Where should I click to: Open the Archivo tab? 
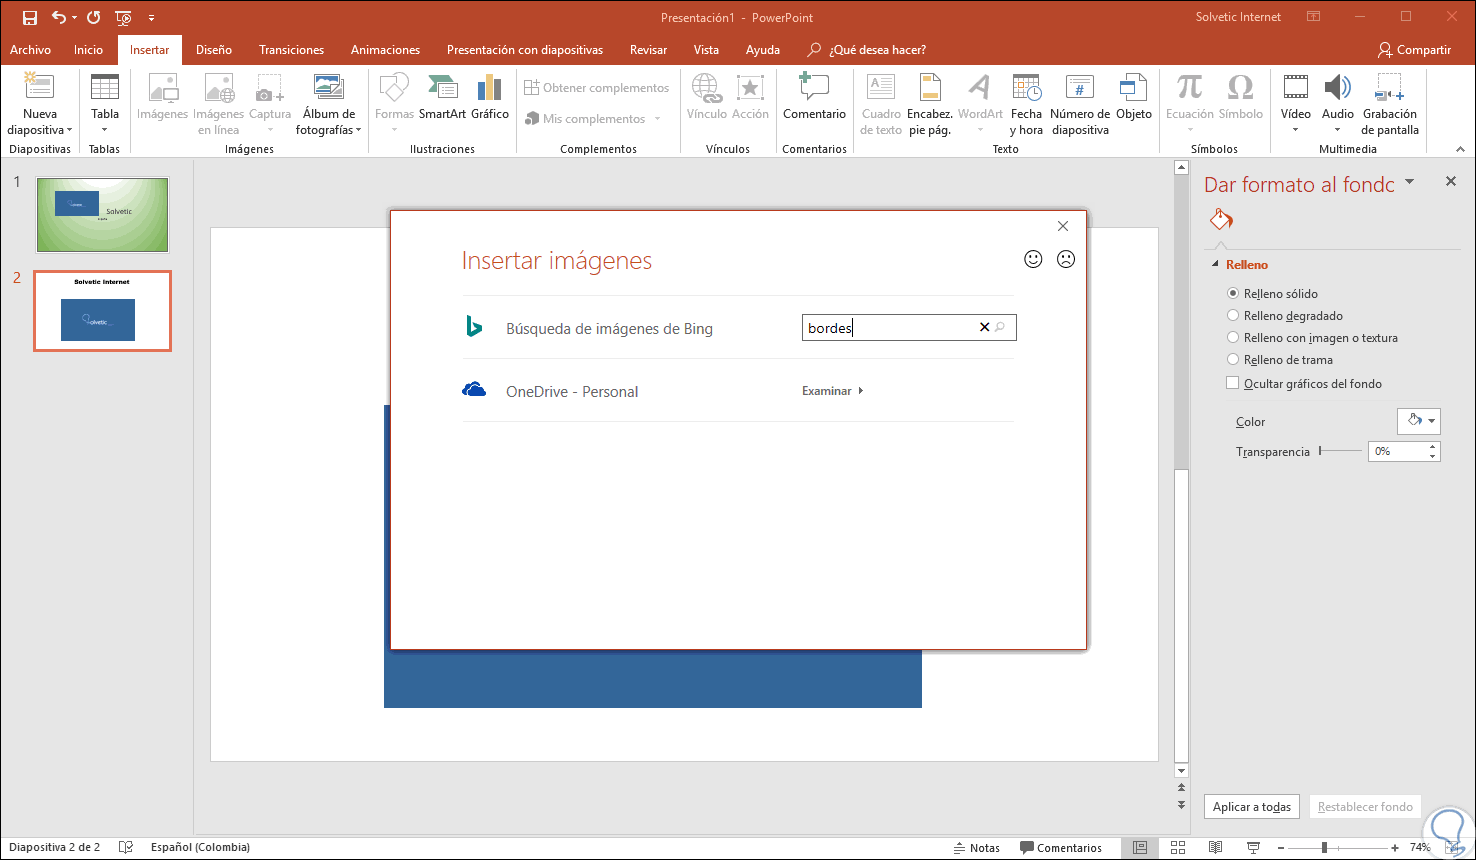point(30,50)
